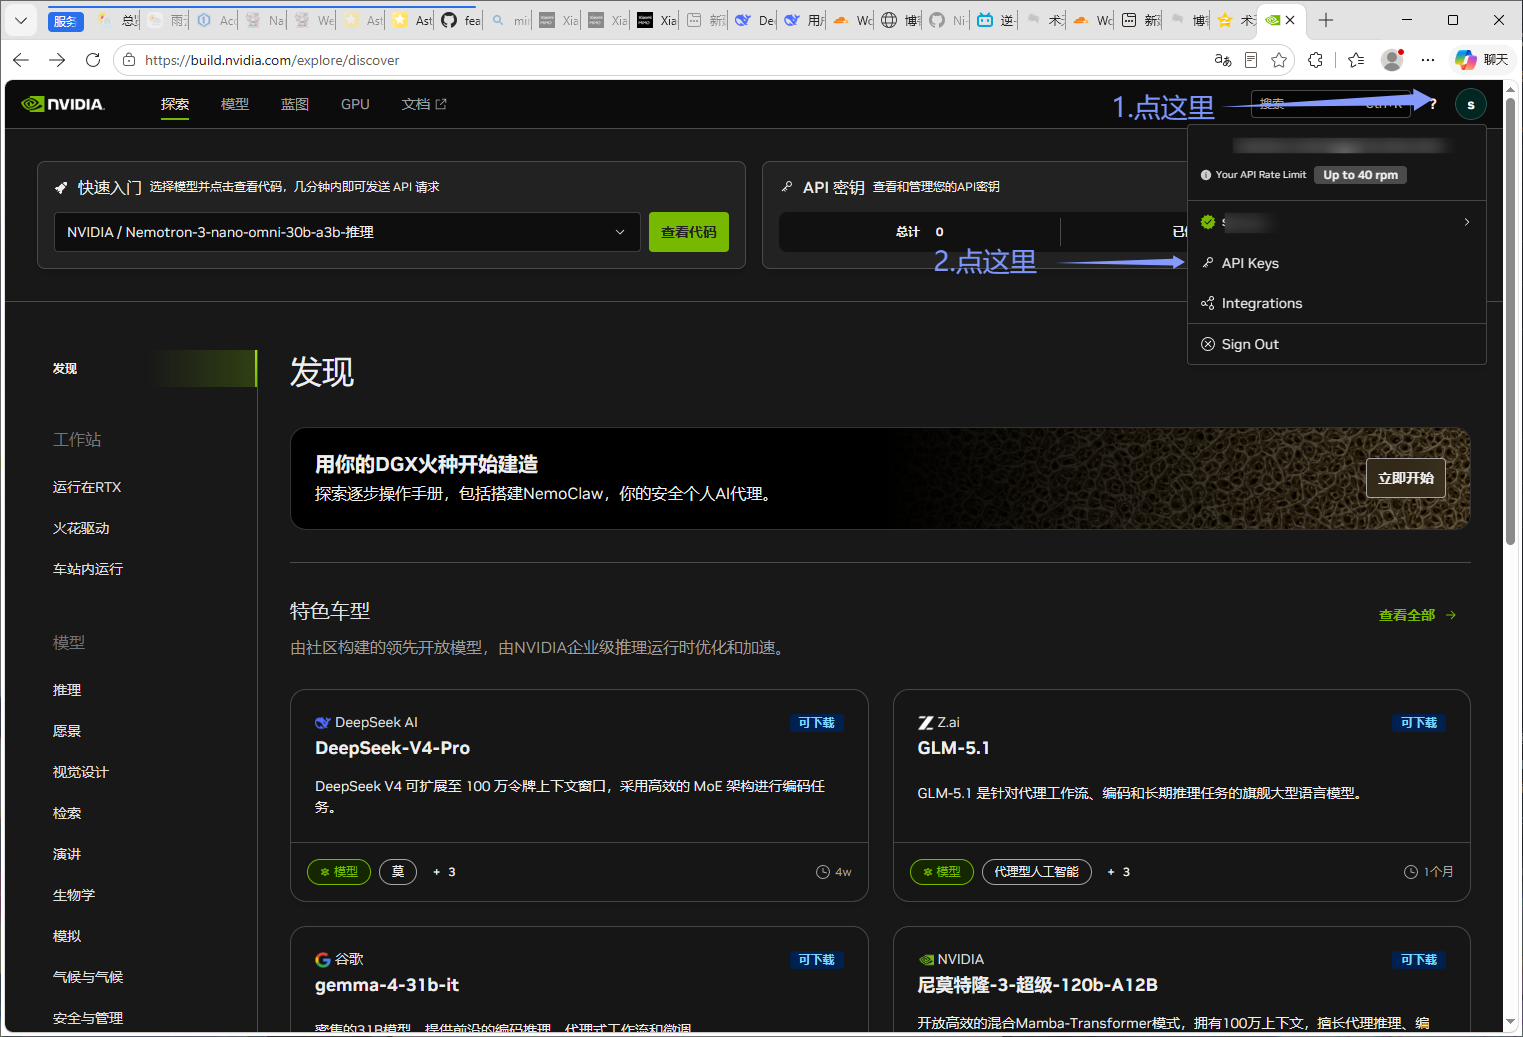The width and height of the screenshot is (1523, 1037).
Task: Open the GLM-5.1 model card title
Action: tap(953, 748)
